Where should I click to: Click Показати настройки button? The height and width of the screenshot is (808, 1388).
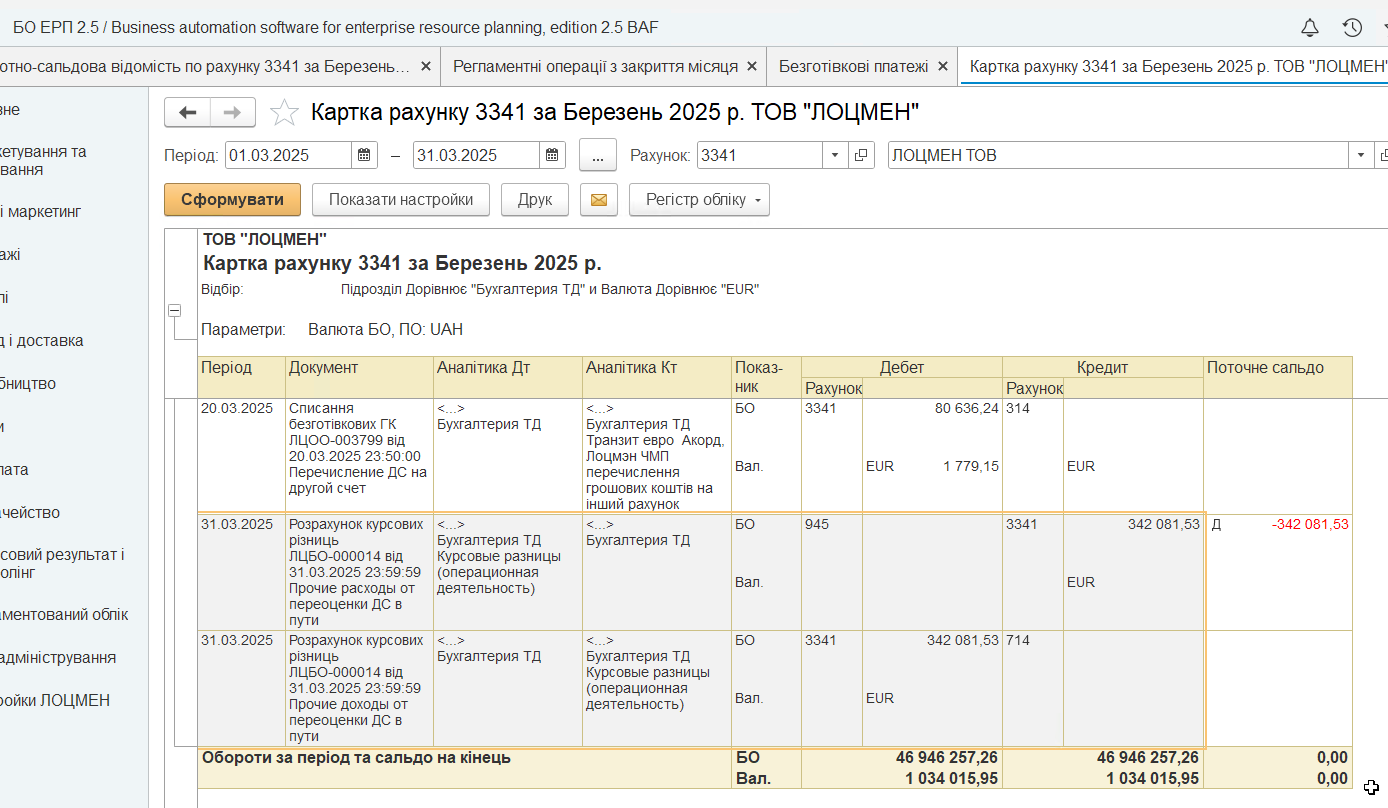(401, 200)
